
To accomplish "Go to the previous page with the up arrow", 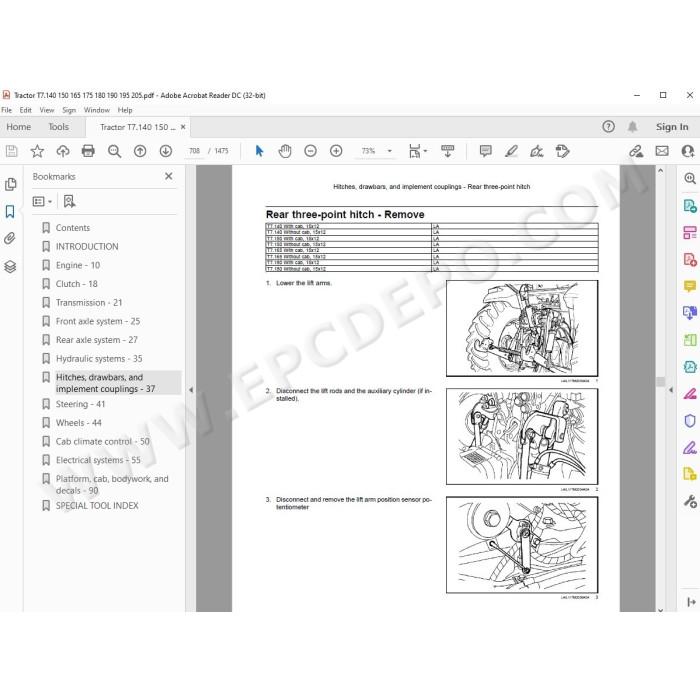I will click(140, 151).
